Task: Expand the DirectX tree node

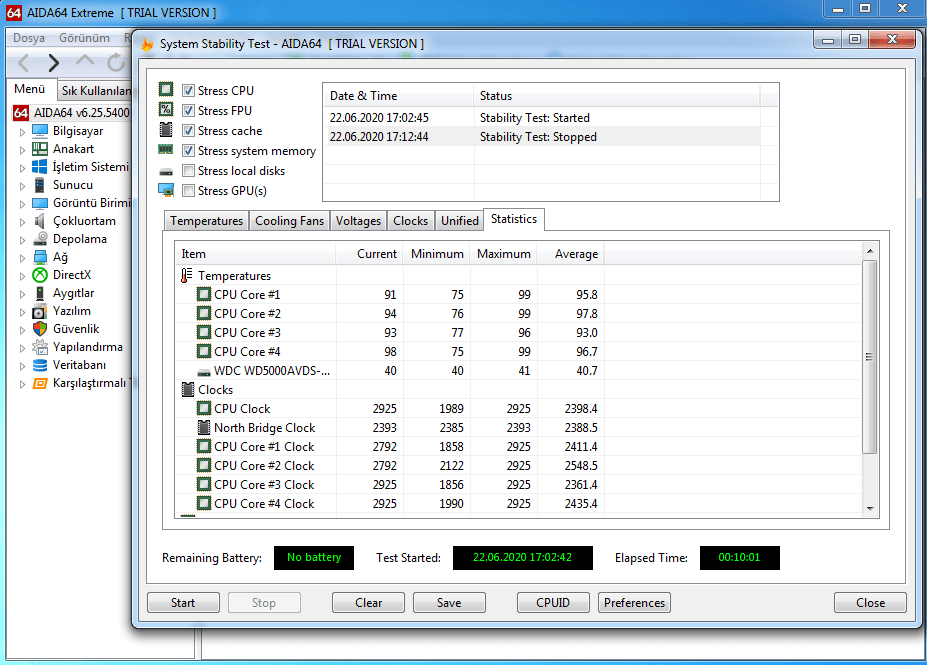Action: tap(22, 276)
